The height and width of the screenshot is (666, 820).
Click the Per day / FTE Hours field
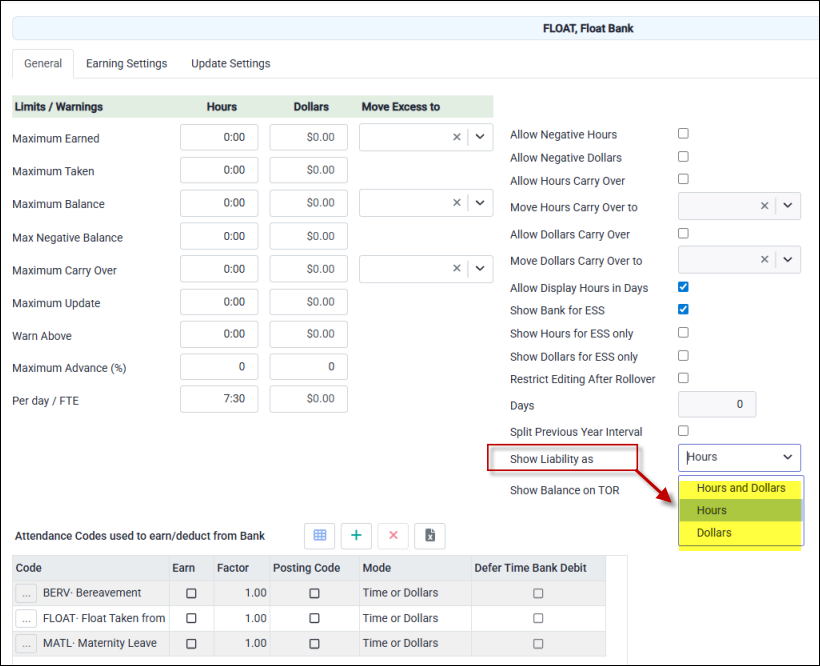219,399
